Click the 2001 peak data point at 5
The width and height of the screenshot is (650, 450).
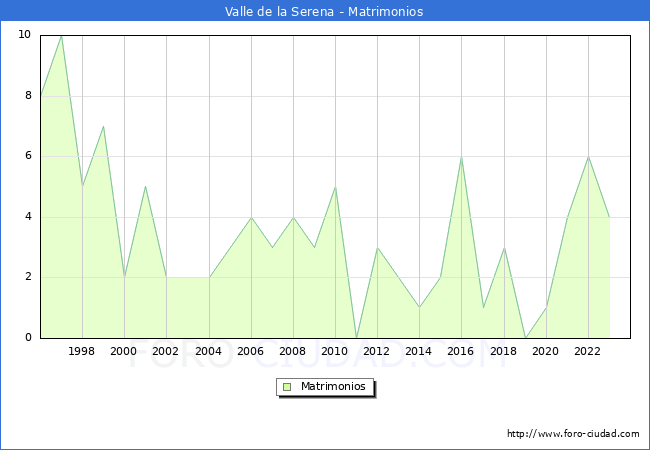(x=146, y=187)
